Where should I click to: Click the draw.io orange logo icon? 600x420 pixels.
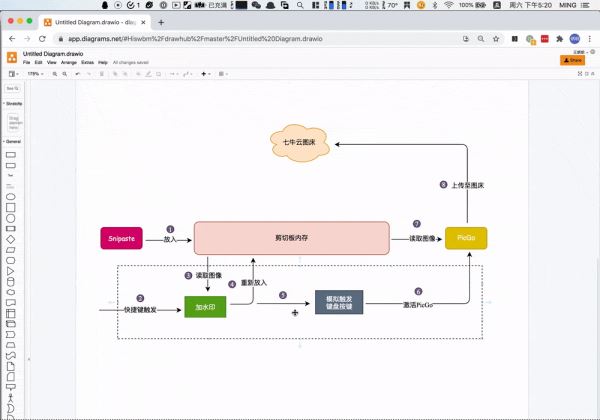(x=11, y=58)
